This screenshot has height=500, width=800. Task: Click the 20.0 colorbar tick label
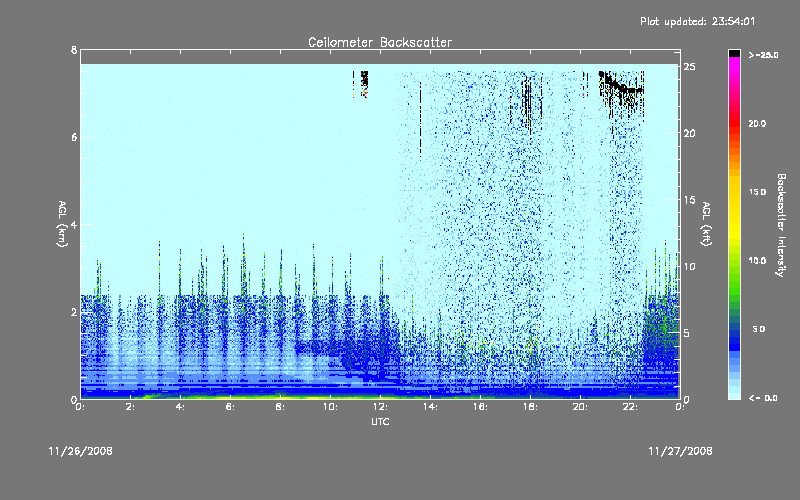[757, 123]
